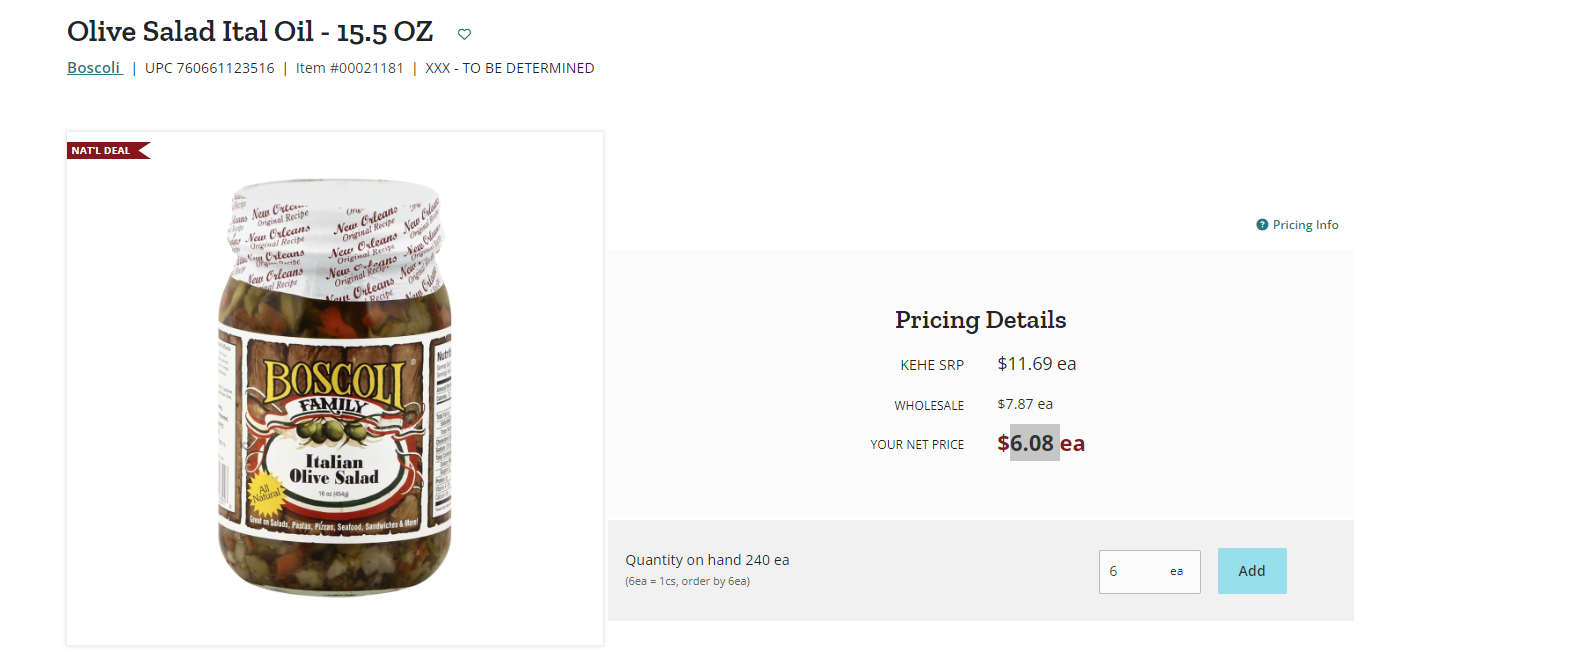
Task: Click the highlighted $6.08 net price
Action: (x=1034, y=443)
